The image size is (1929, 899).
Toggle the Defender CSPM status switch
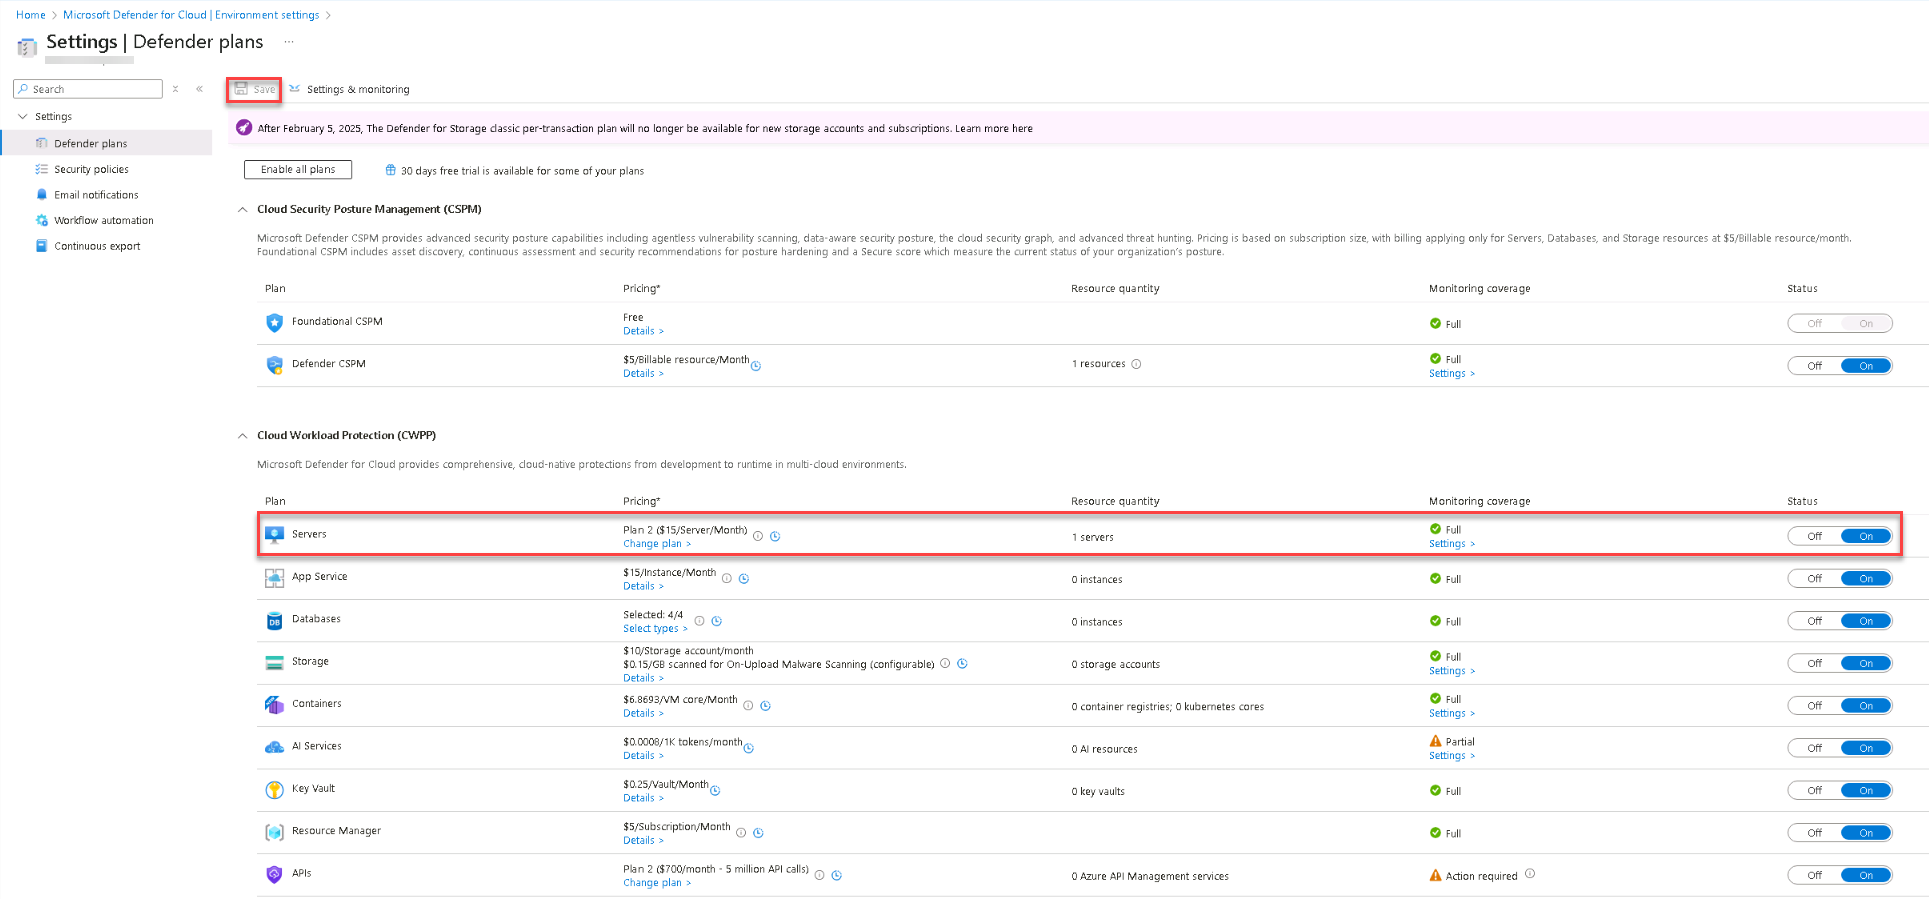click(x=1840, y=366)
